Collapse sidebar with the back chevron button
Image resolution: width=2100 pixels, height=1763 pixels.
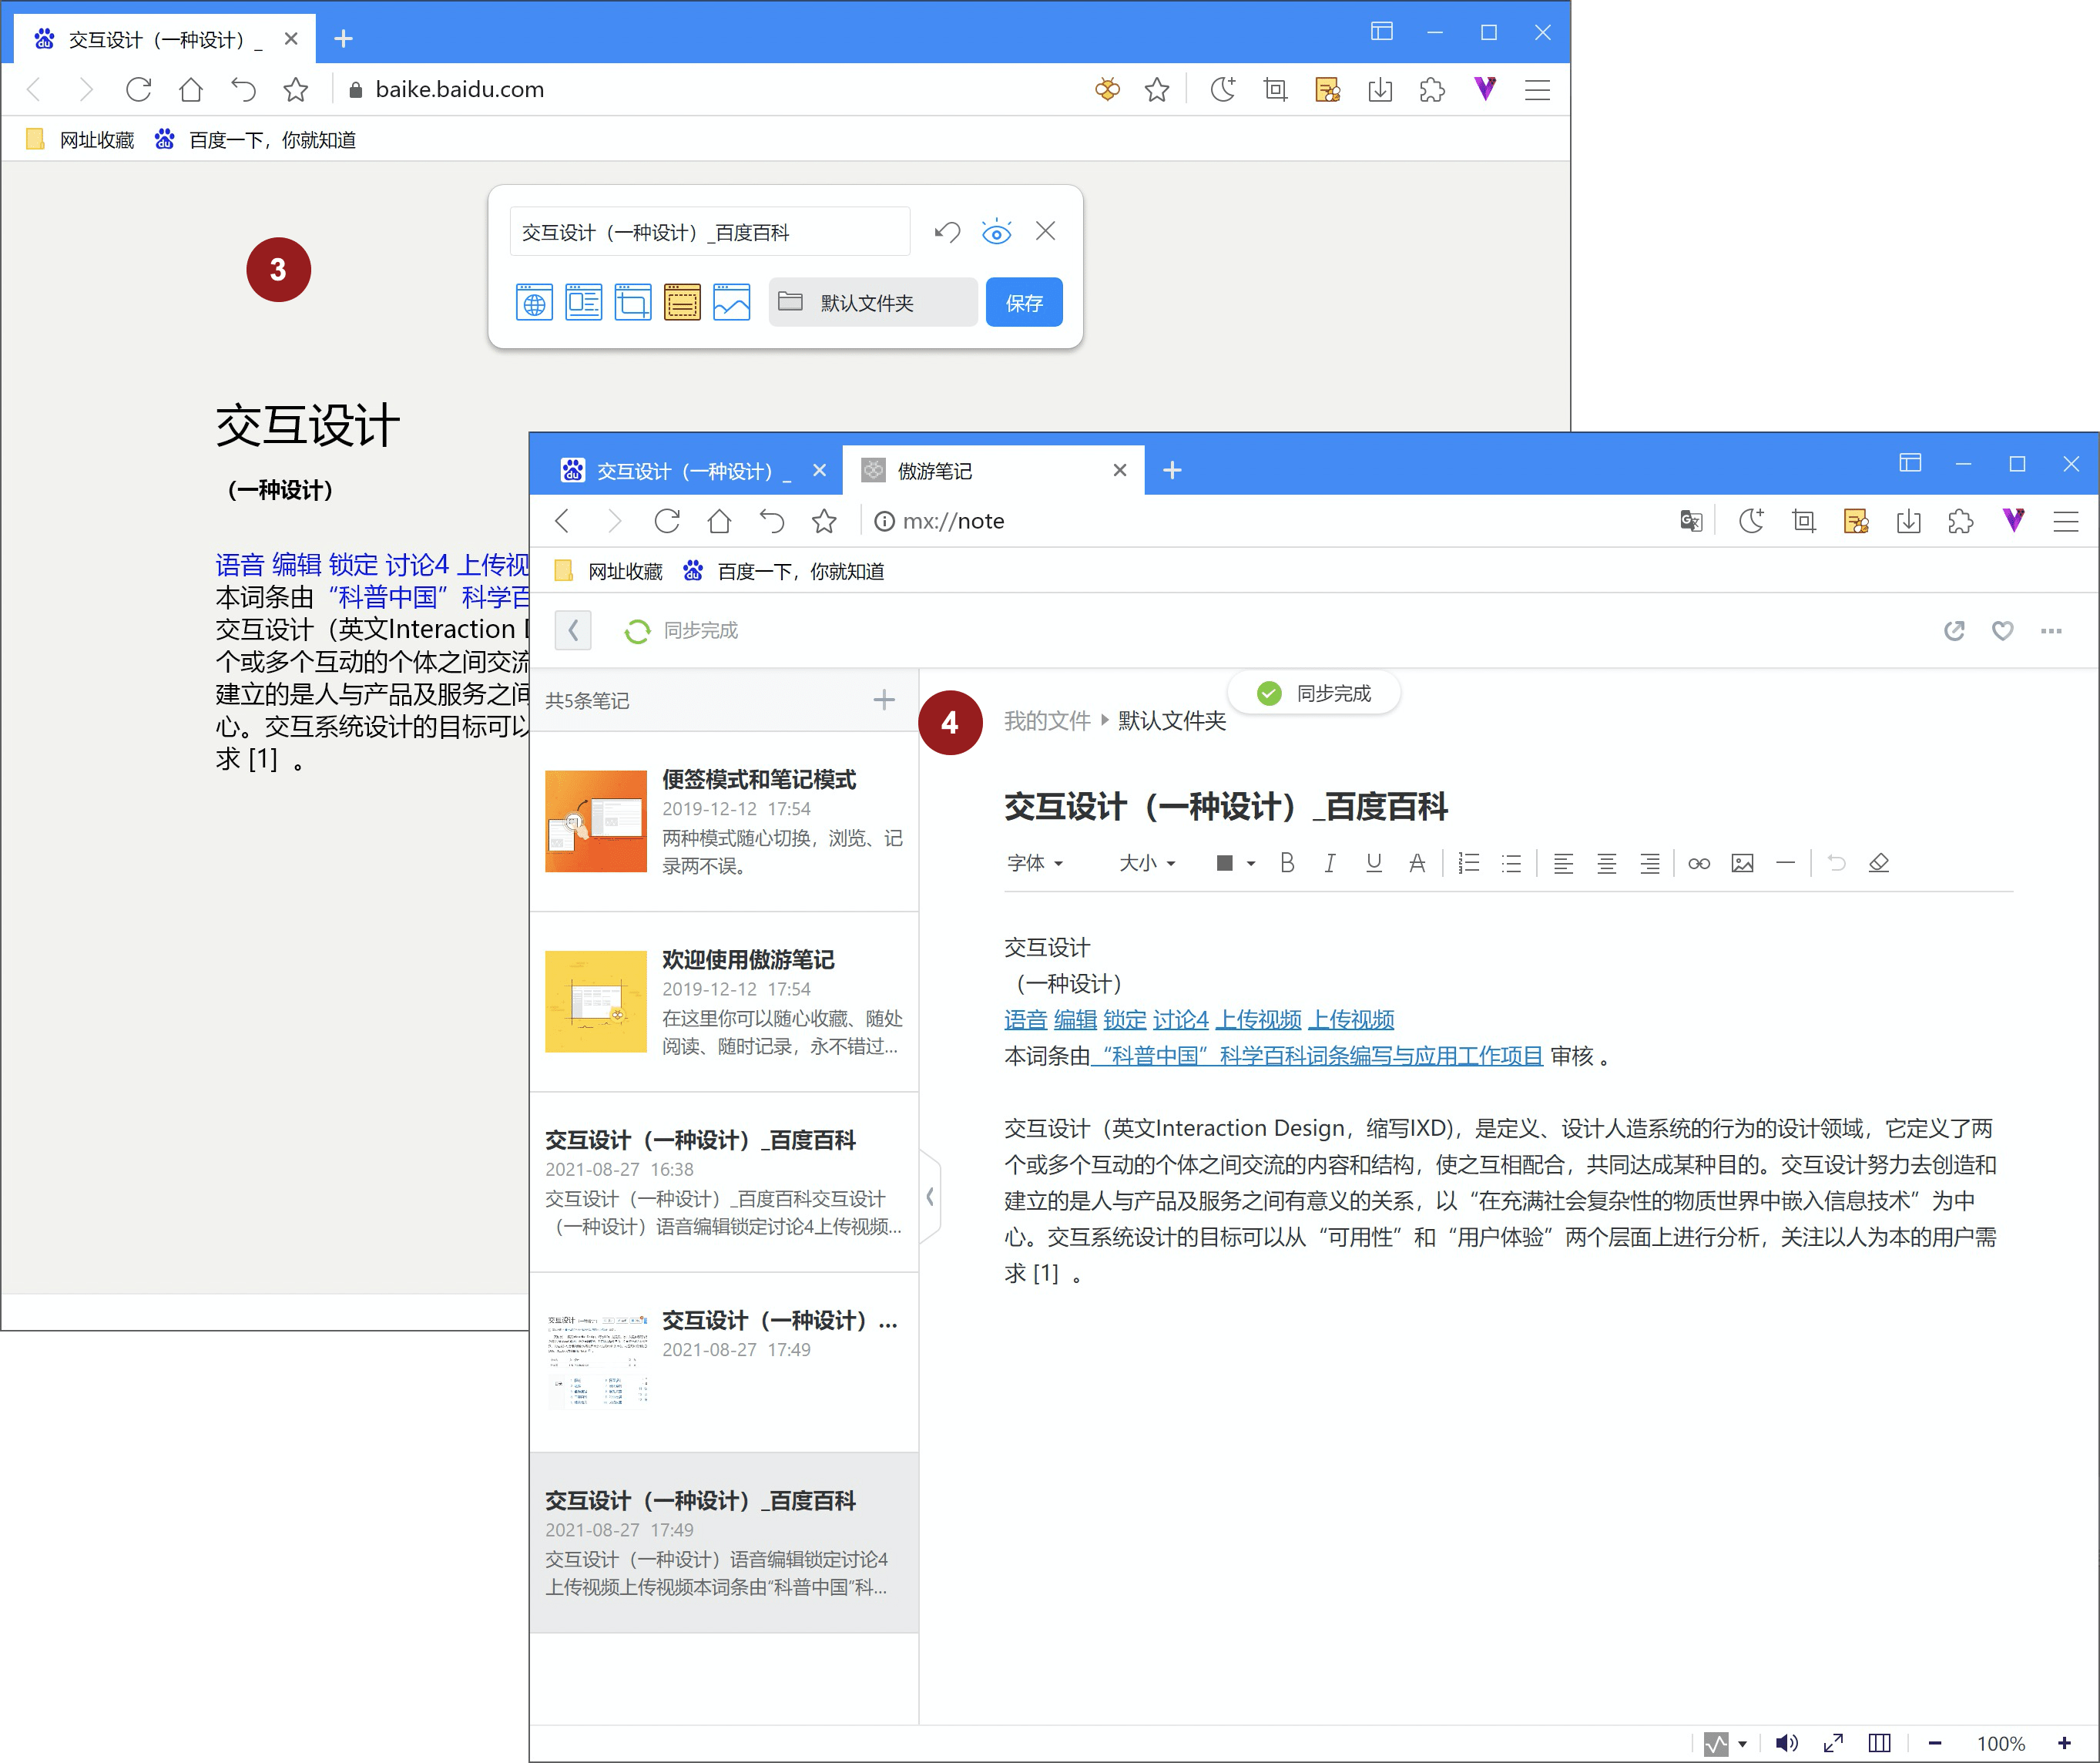pos(573,630)
